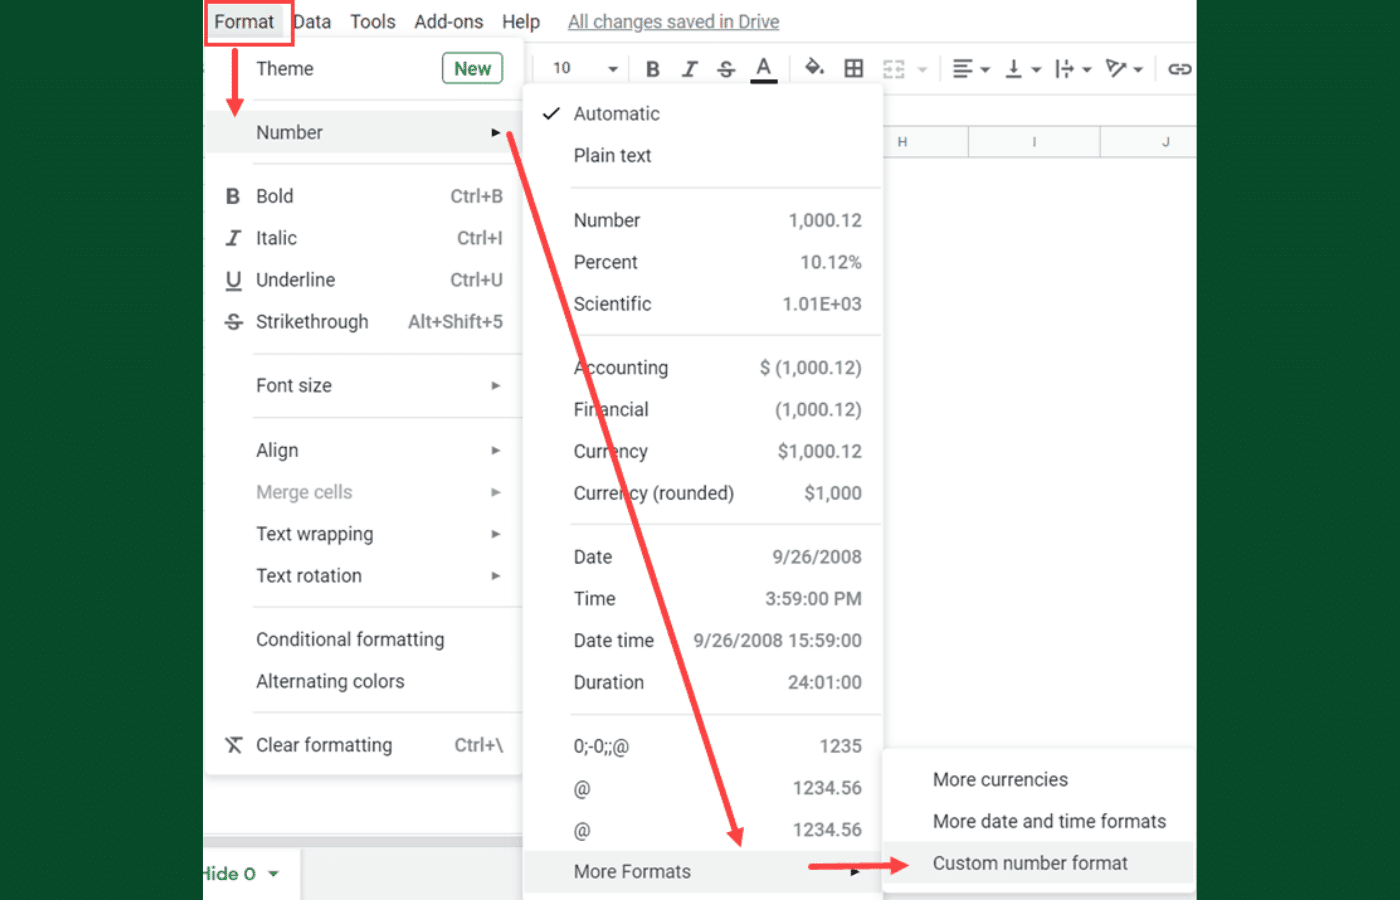Click the Borders grid icon
Image resolution: width=1400 pixels, height=900 pixels.
pyautogui.click(x=853, y=68)
